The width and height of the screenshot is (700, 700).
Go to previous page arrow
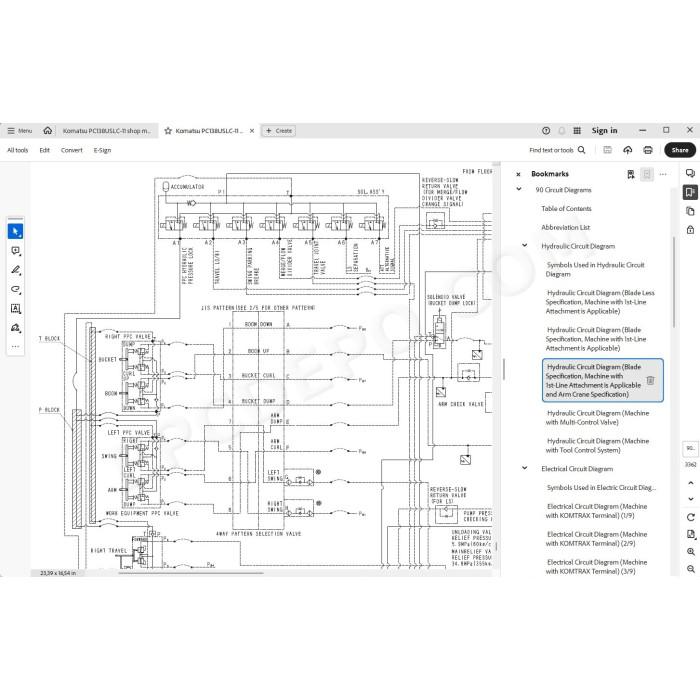691,483
